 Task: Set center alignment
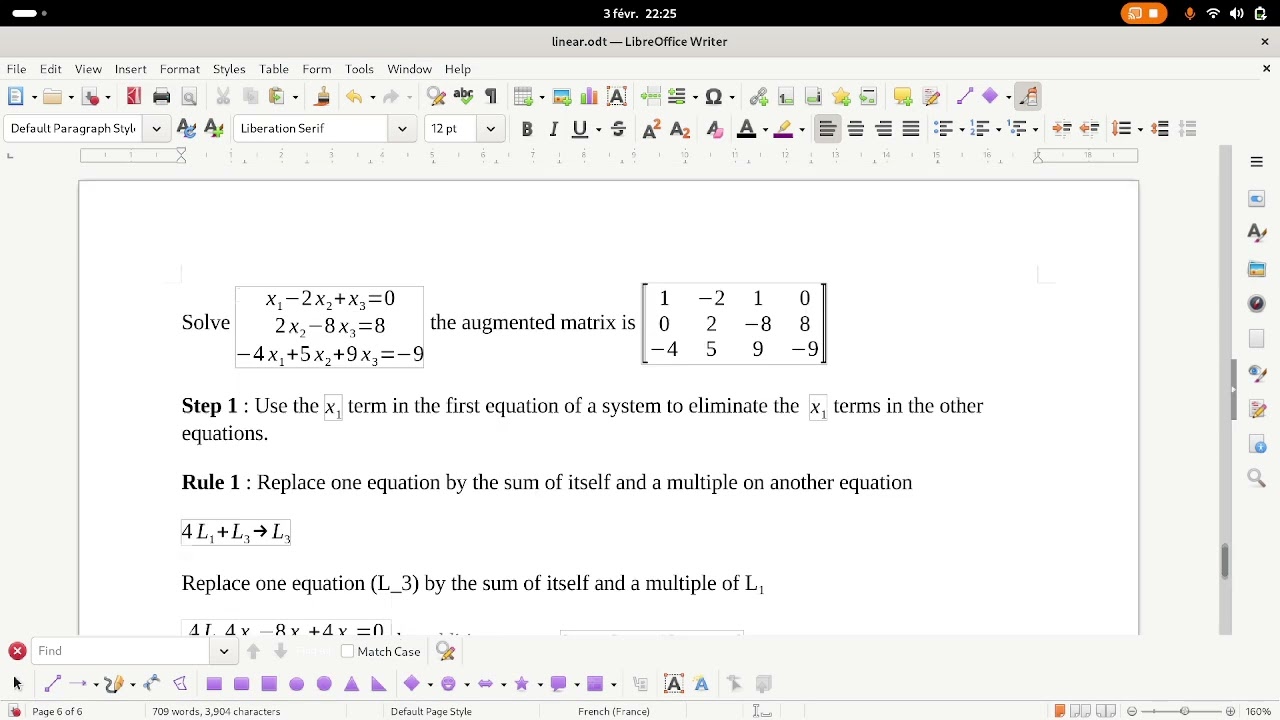point(856,129)
